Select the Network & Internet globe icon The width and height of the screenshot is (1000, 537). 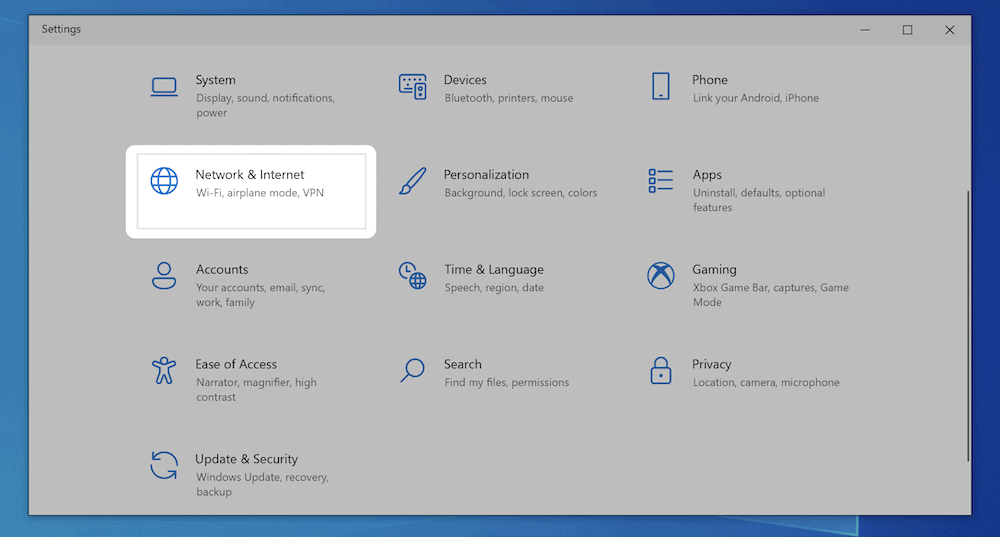coord(164,181)
